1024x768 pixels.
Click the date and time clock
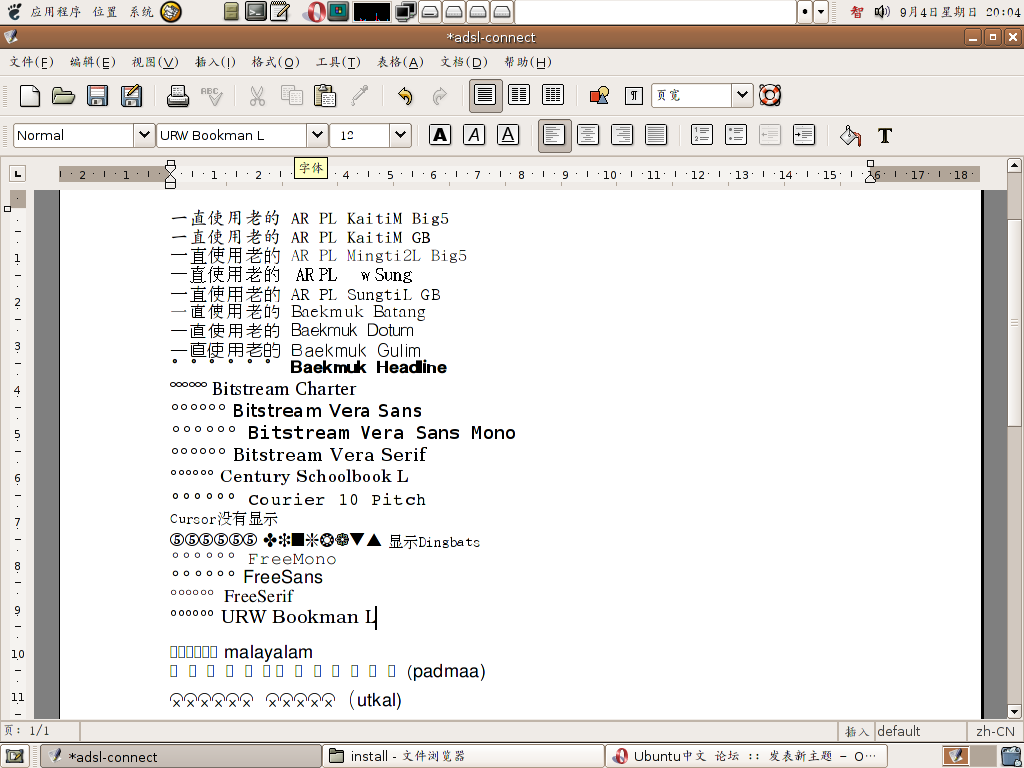pyautogui.click(x=959, y=11)
